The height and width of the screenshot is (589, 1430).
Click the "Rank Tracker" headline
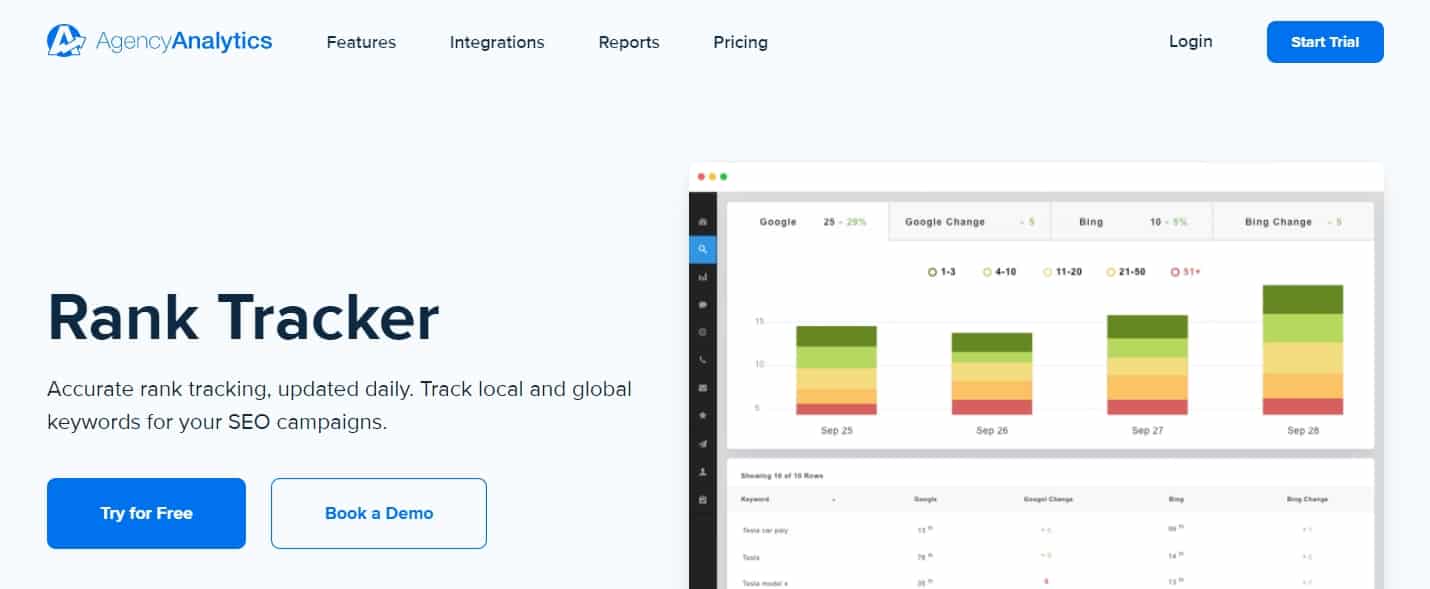tap(243, 318)
